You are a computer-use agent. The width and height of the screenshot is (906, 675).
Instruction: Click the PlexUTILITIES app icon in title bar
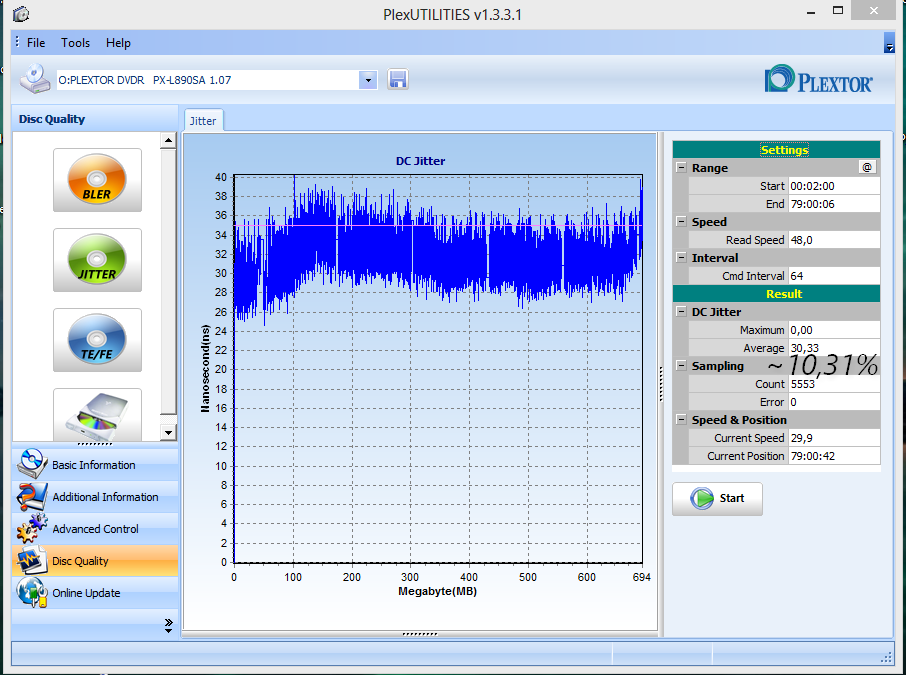click(x=21, y=13)
